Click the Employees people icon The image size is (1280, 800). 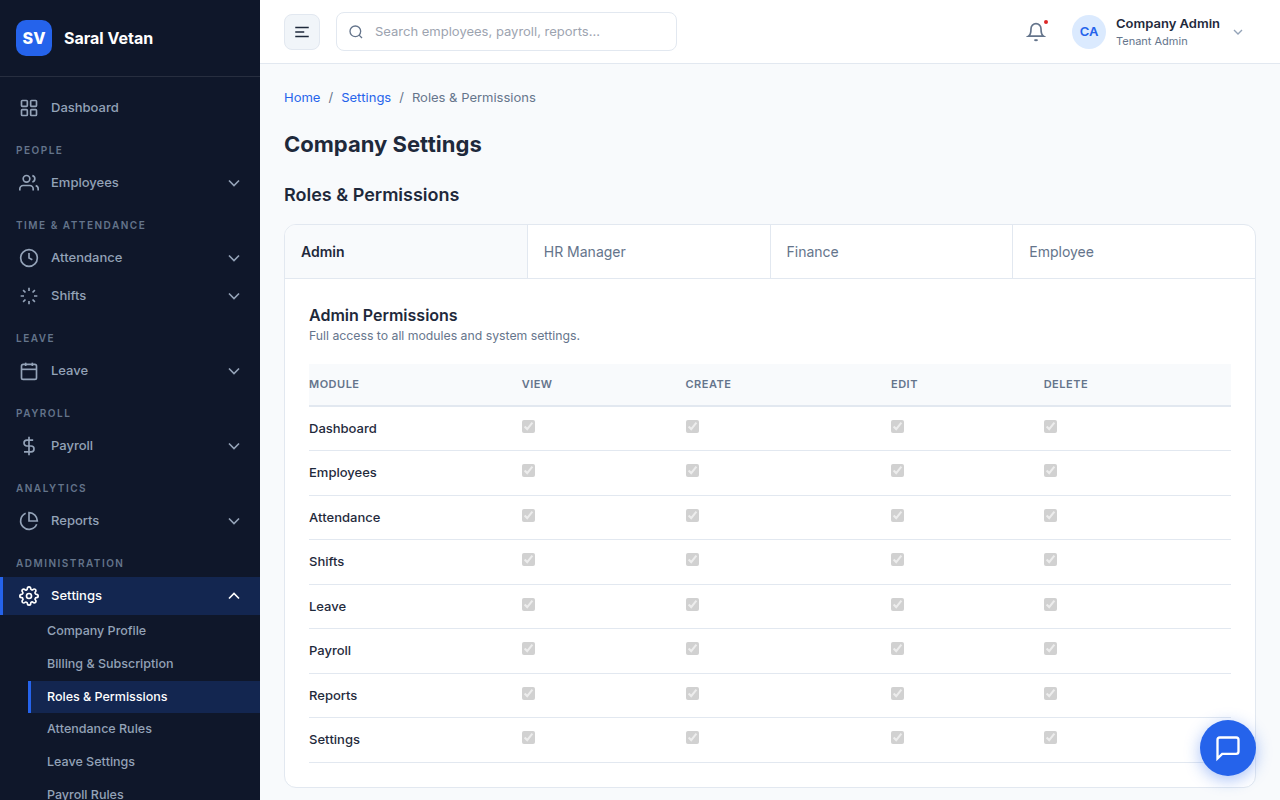point(29,183)
